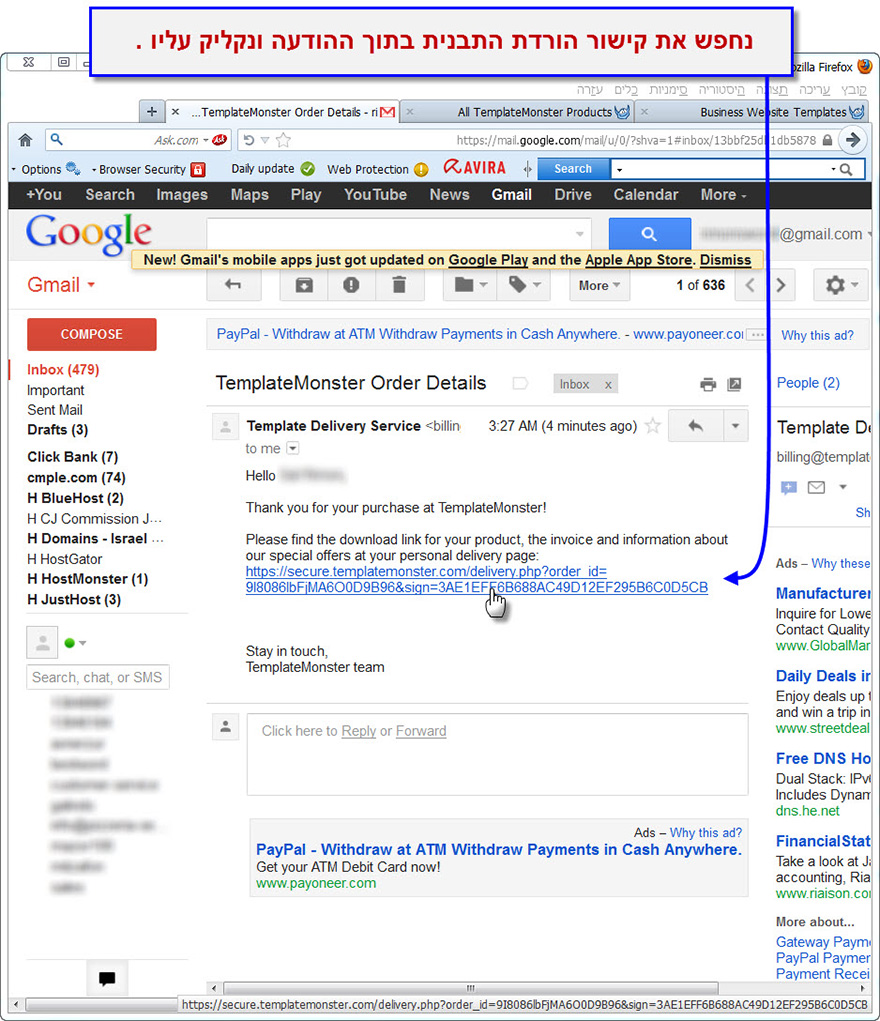Screen dimensions: 880x1021
Task: Click the reload arrow in the address bar
Action: click(249, 140)
